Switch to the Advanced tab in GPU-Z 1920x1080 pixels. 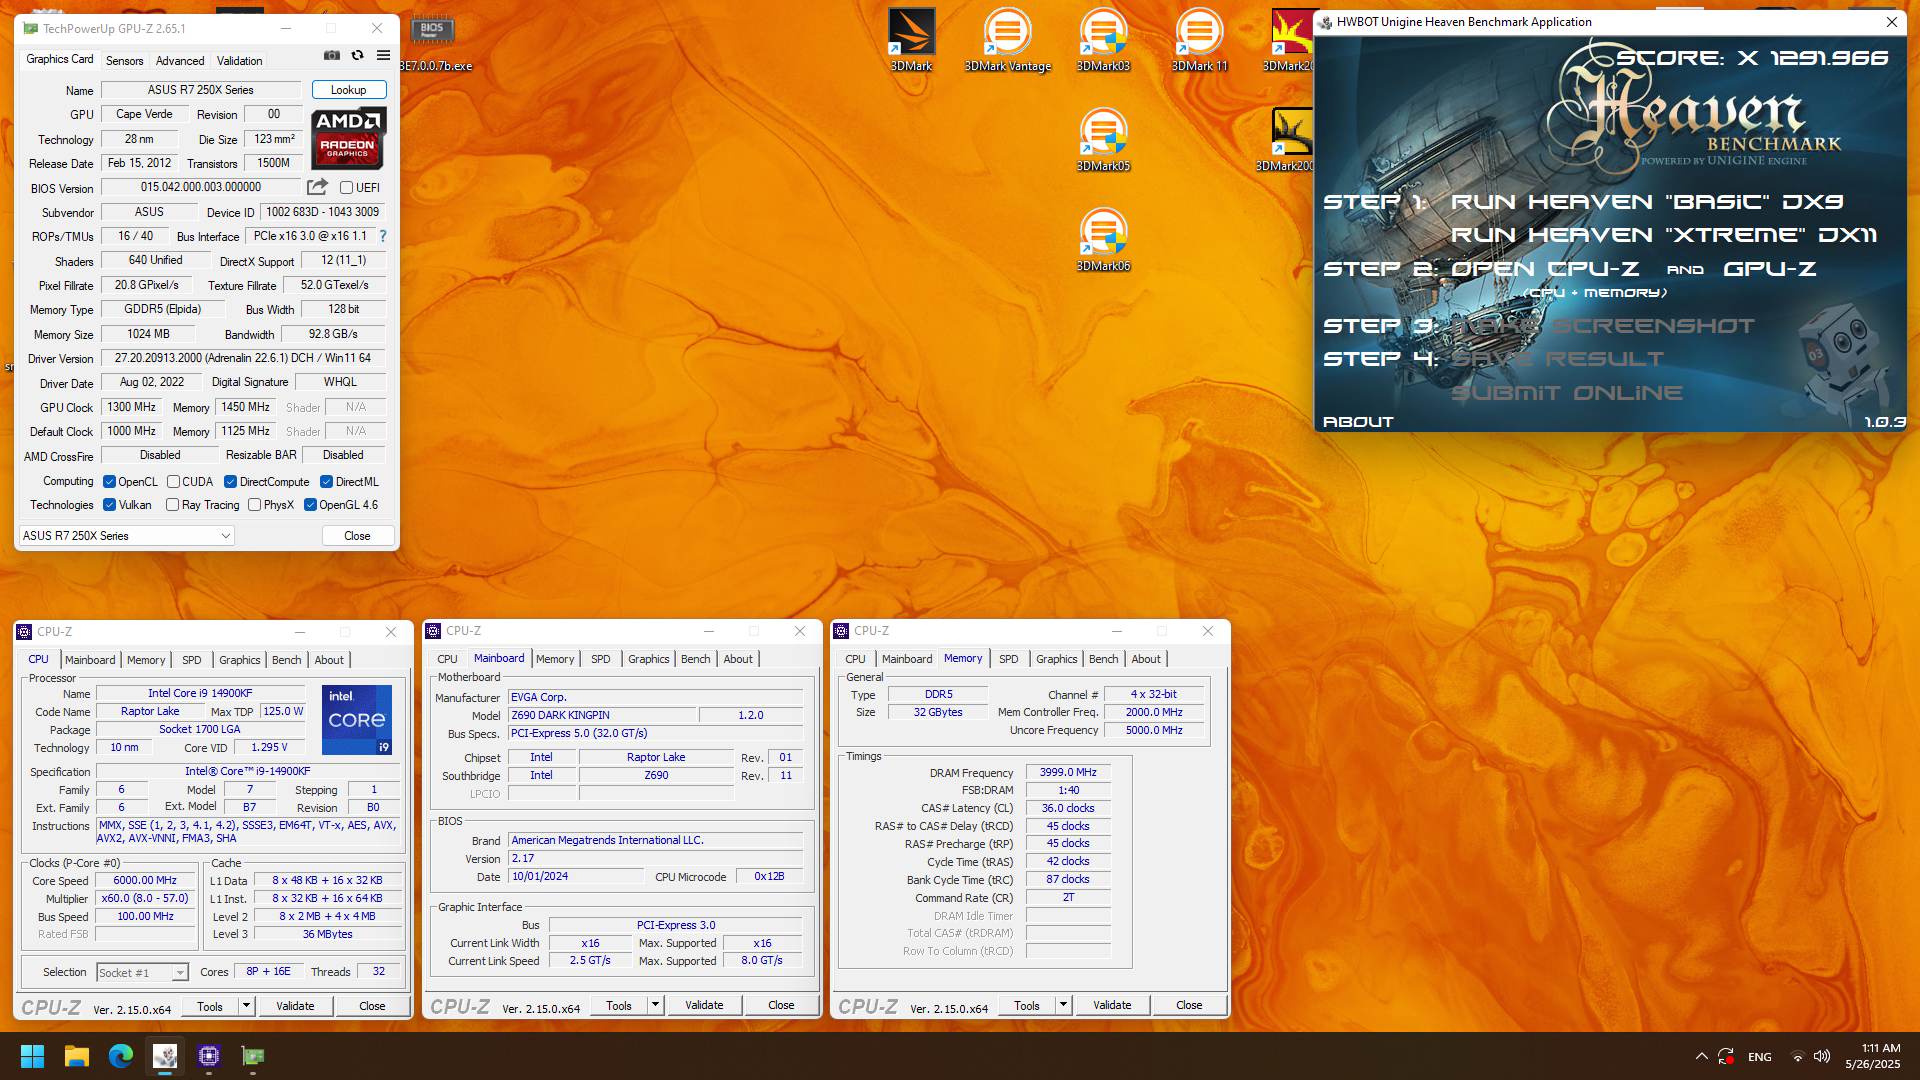point(180,61)
